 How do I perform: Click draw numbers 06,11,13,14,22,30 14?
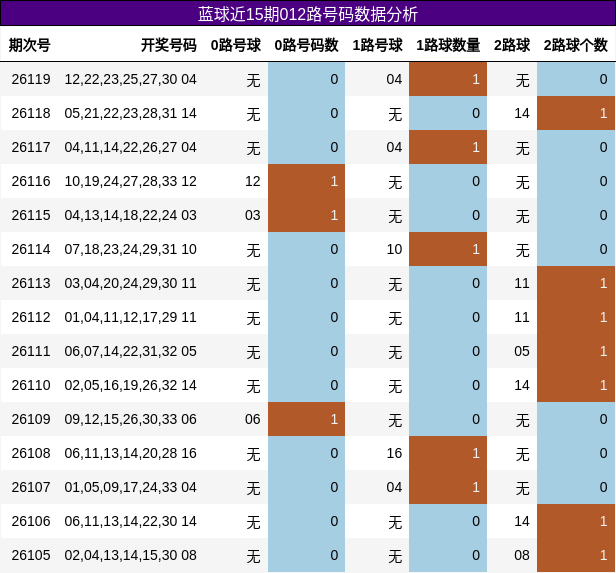(x=130, y=522)
